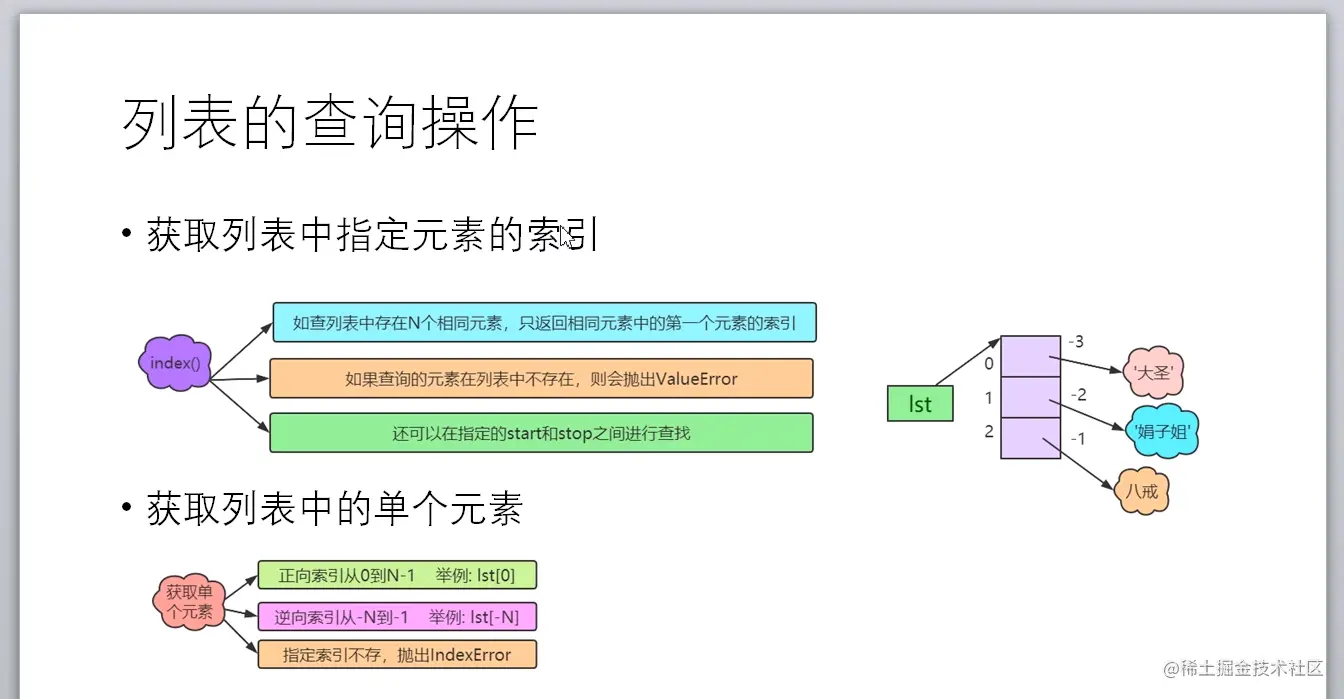Click the 正向索引 lst[0] example box

point(397,575)
